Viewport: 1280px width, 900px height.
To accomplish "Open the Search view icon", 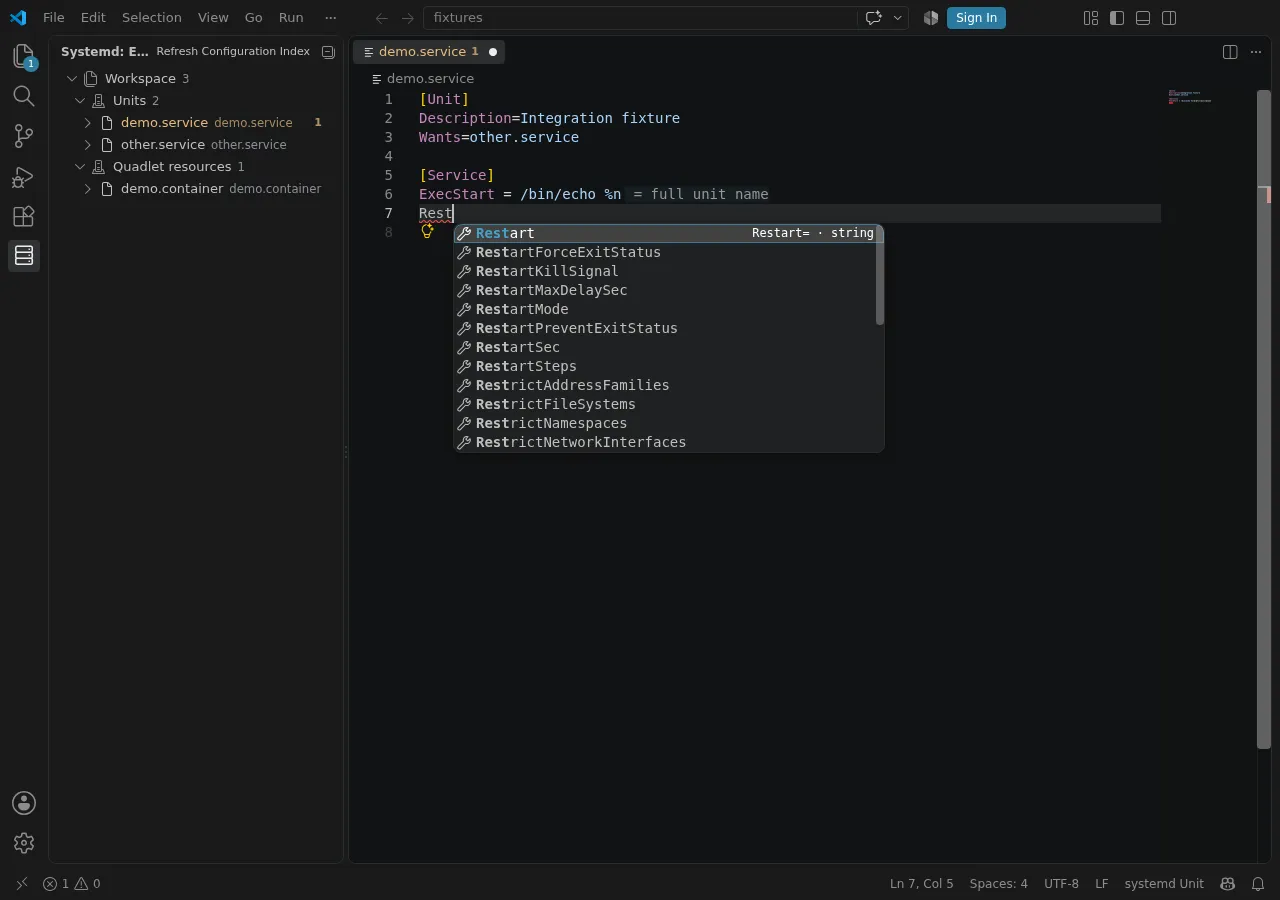I will point(24,96).
